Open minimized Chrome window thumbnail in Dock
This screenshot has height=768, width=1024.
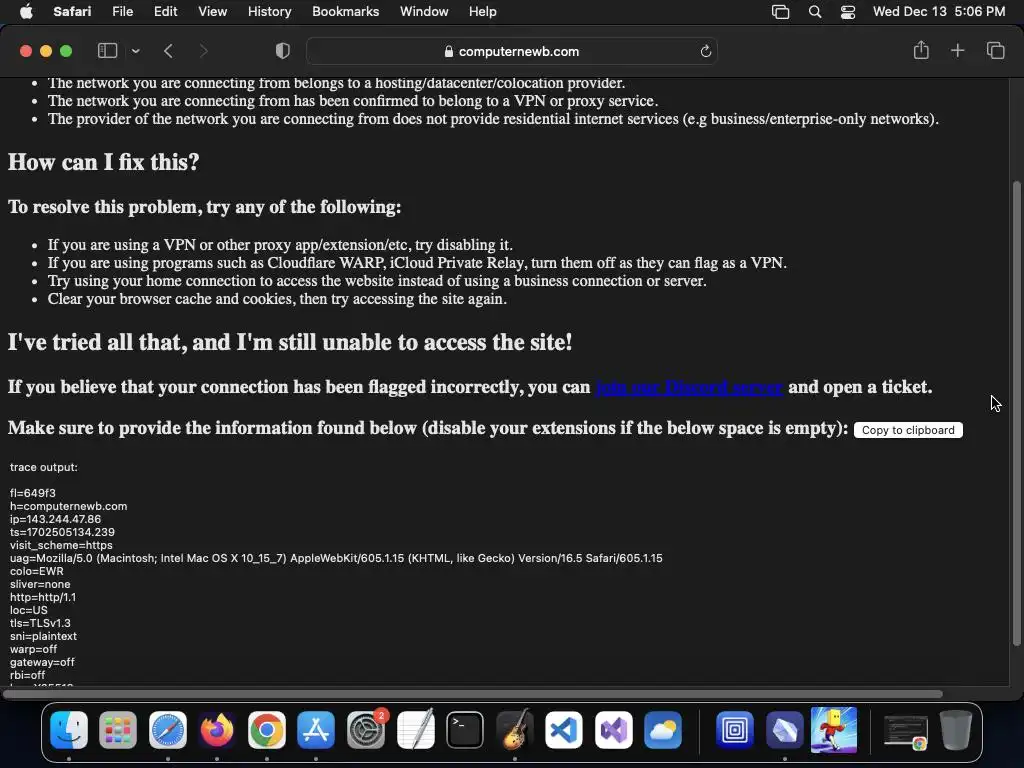[x=906, y=732]
